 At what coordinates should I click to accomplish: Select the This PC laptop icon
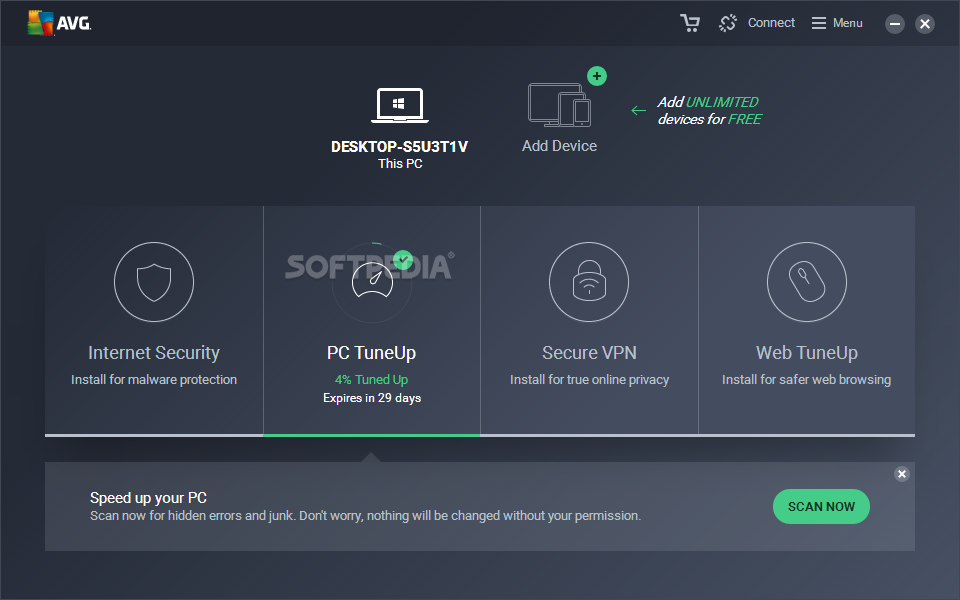tap(399, 105)
